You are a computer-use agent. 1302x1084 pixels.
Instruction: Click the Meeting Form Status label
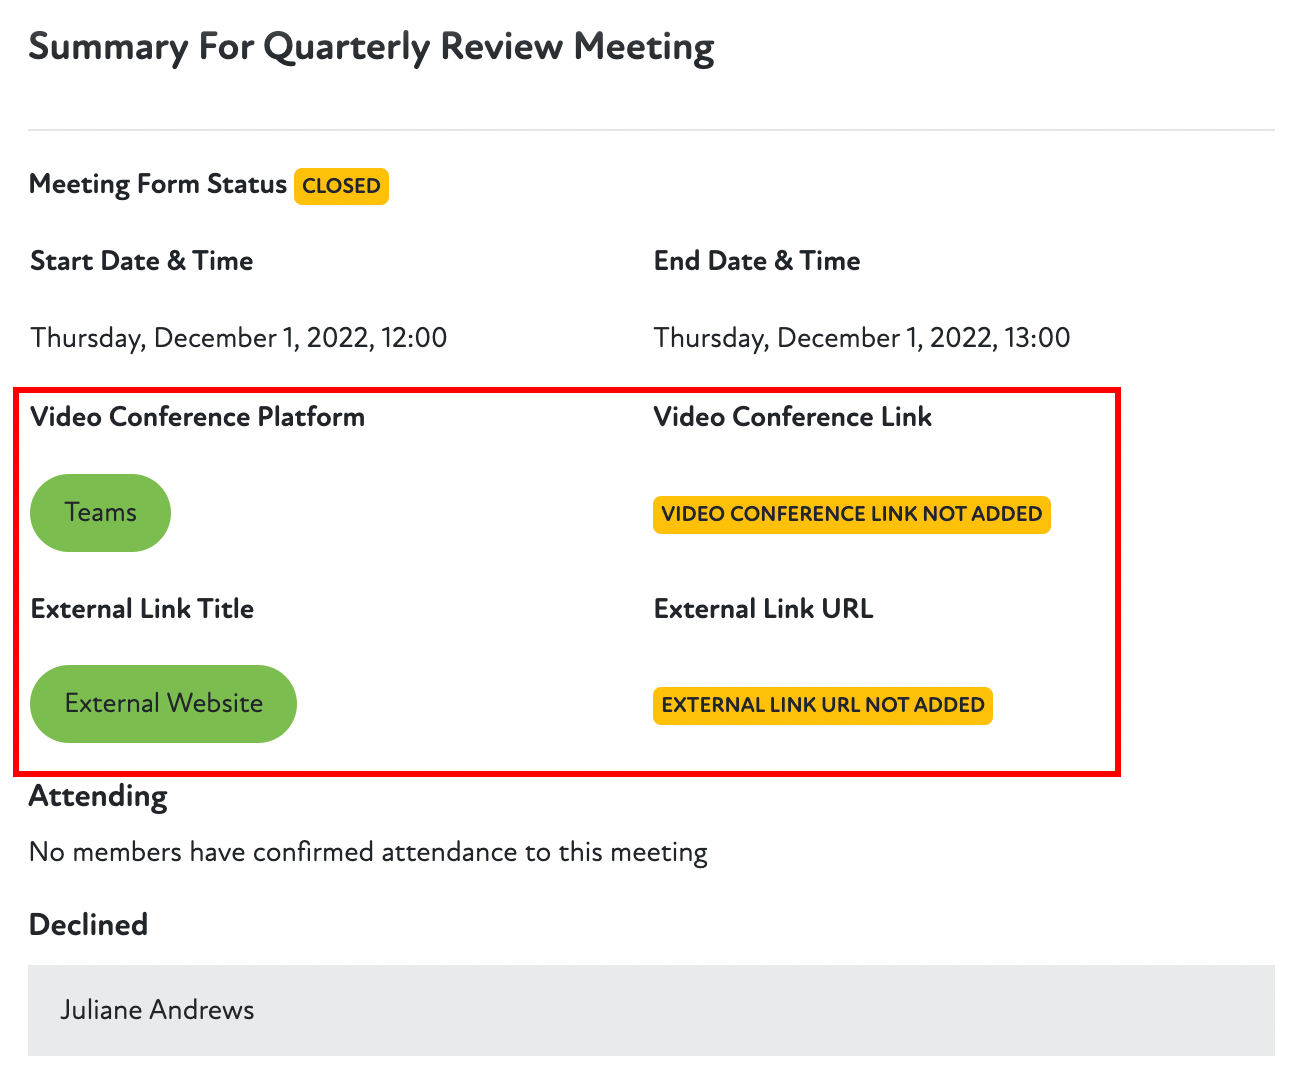pos(158,185)
